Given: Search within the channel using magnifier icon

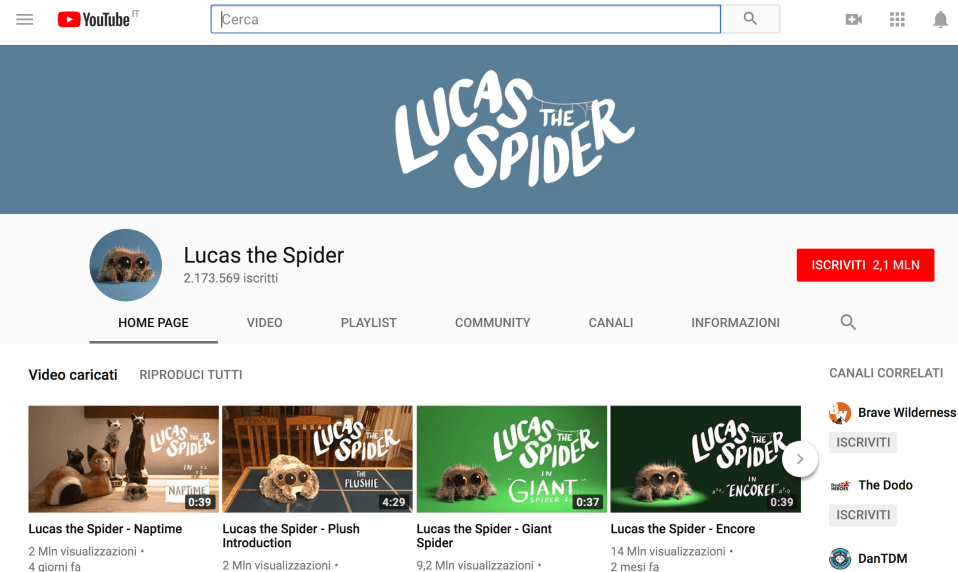Looking at the screenshot, I should click(x=848, y=322).
